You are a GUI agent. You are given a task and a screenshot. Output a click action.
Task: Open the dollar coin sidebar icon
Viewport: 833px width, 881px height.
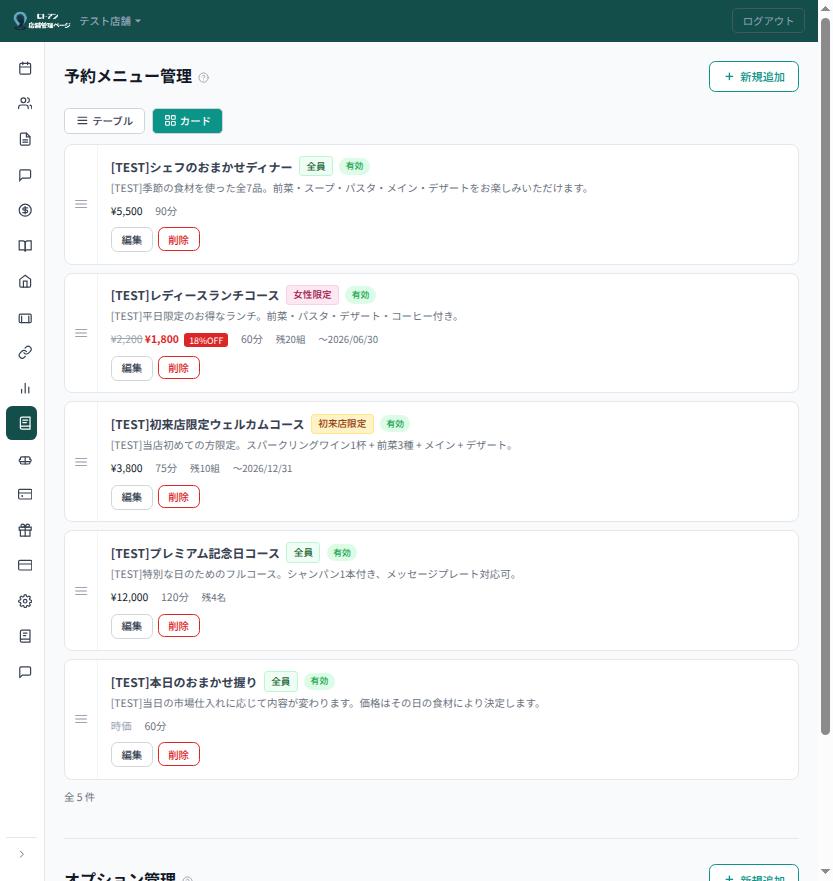(x=25, y=210)
